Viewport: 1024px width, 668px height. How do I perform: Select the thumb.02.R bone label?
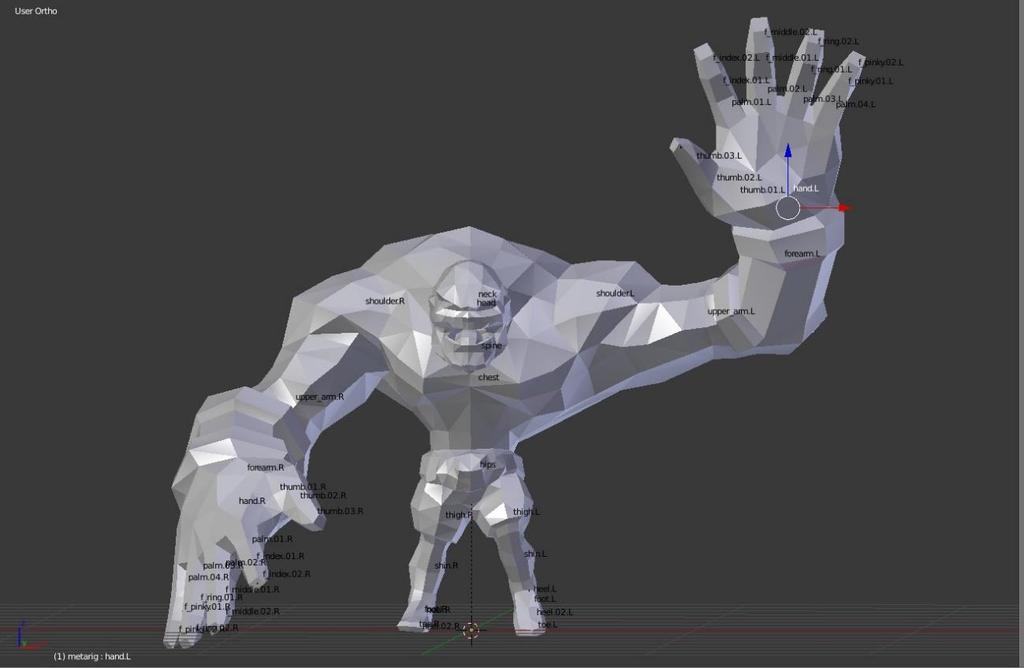pos(323,496)
